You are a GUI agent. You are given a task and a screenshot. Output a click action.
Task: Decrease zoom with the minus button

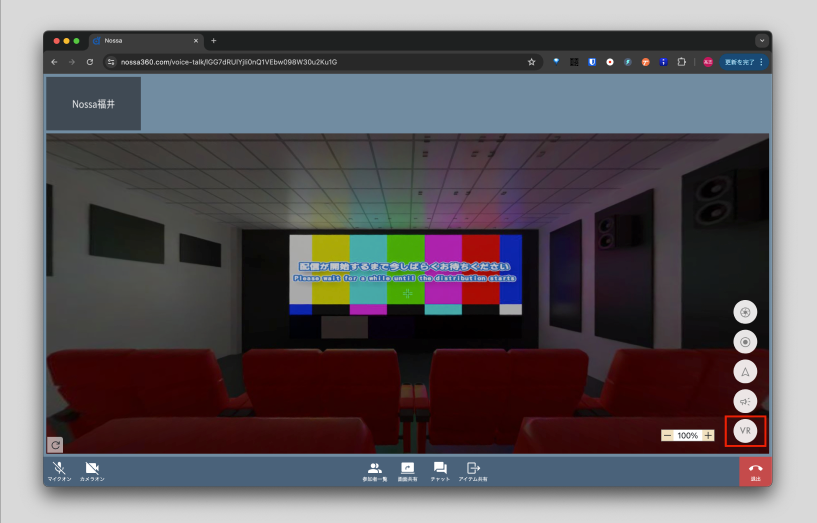(x=667, y=435)
